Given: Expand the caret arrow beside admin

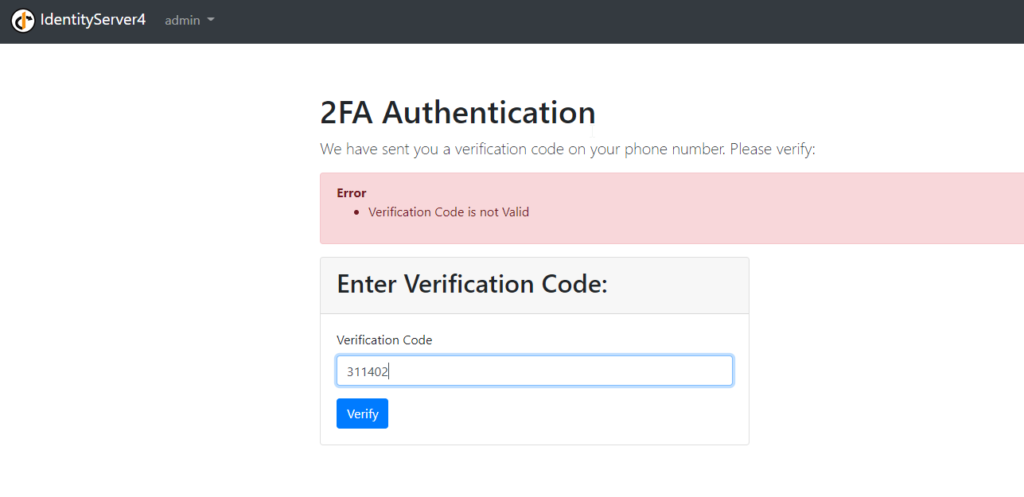Looking at the screenshot, I should coord(210,20).
